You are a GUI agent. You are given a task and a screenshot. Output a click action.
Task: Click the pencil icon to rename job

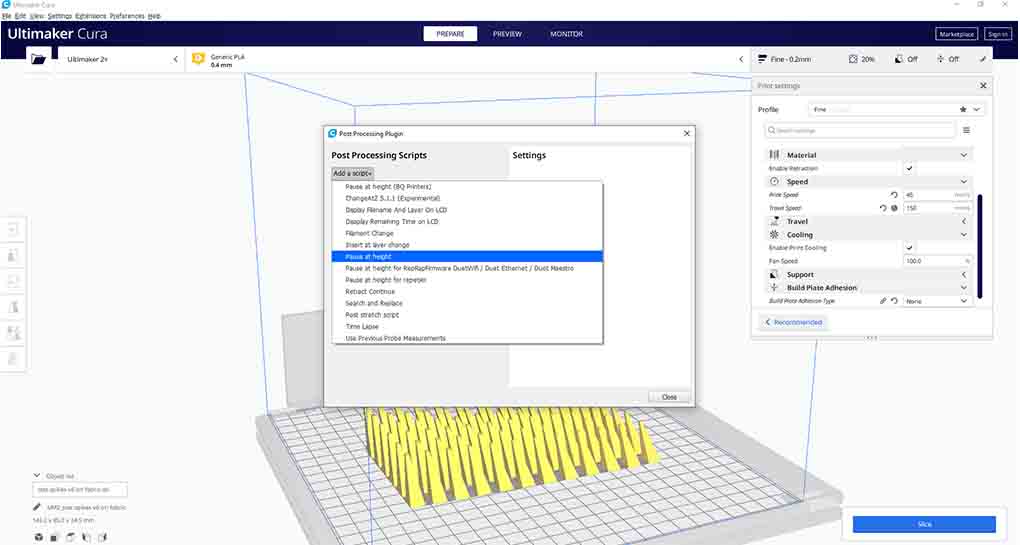(x=37, y=507)
